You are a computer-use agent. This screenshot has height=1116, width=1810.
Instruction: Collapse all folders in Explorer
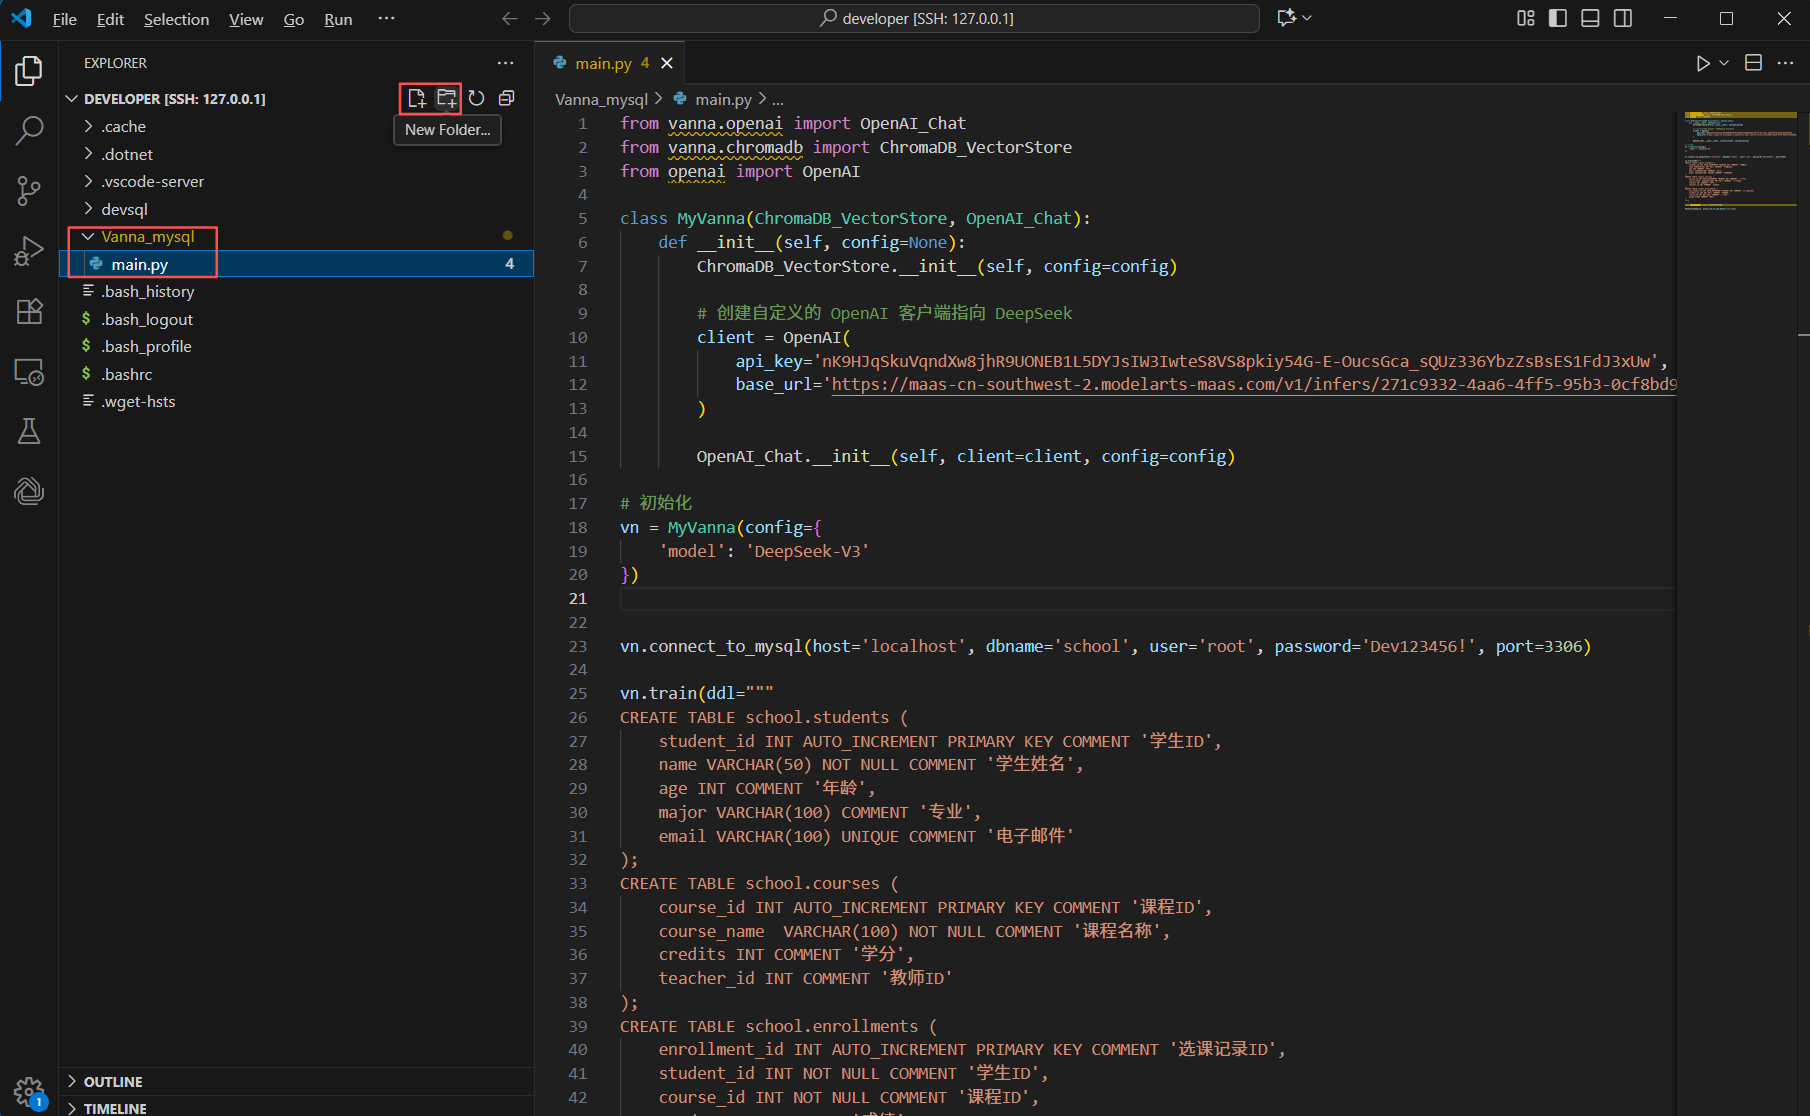pos(507,98)
